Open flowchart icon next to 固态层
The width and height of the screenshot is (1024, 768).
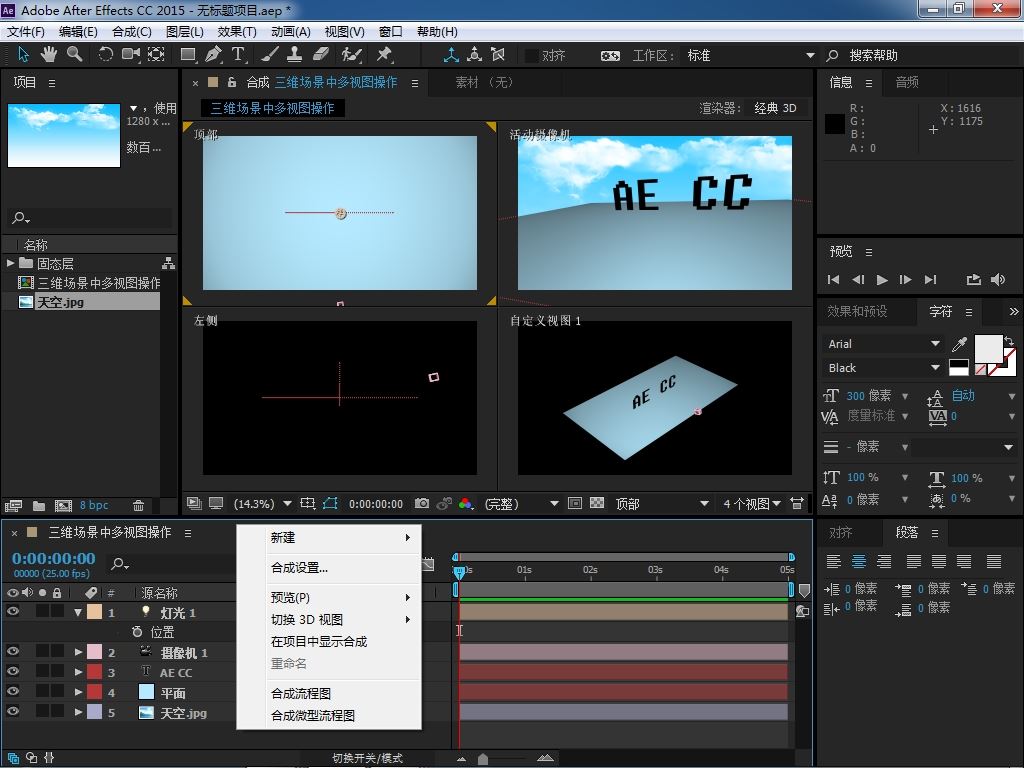pos(168,263)
